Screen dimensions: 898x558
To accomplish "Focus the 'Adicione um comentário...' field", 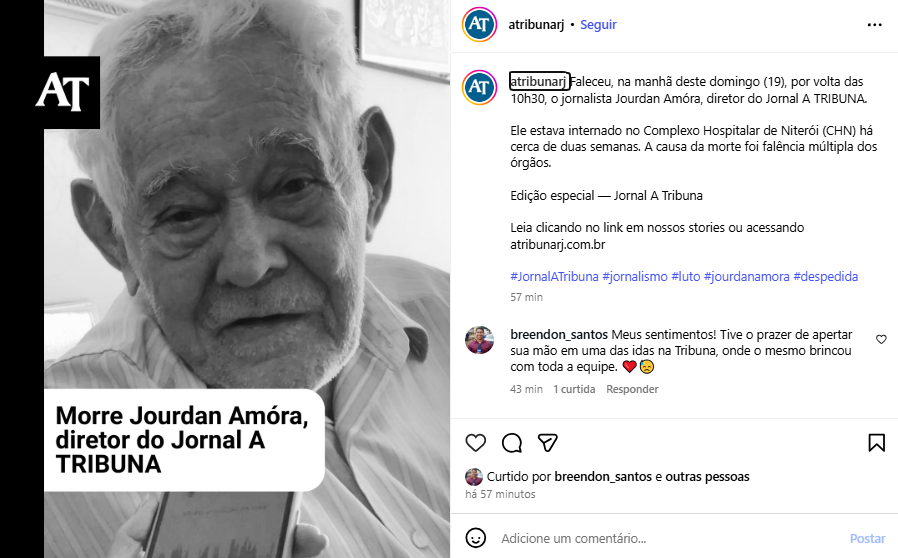I will [x=670, y=539].
